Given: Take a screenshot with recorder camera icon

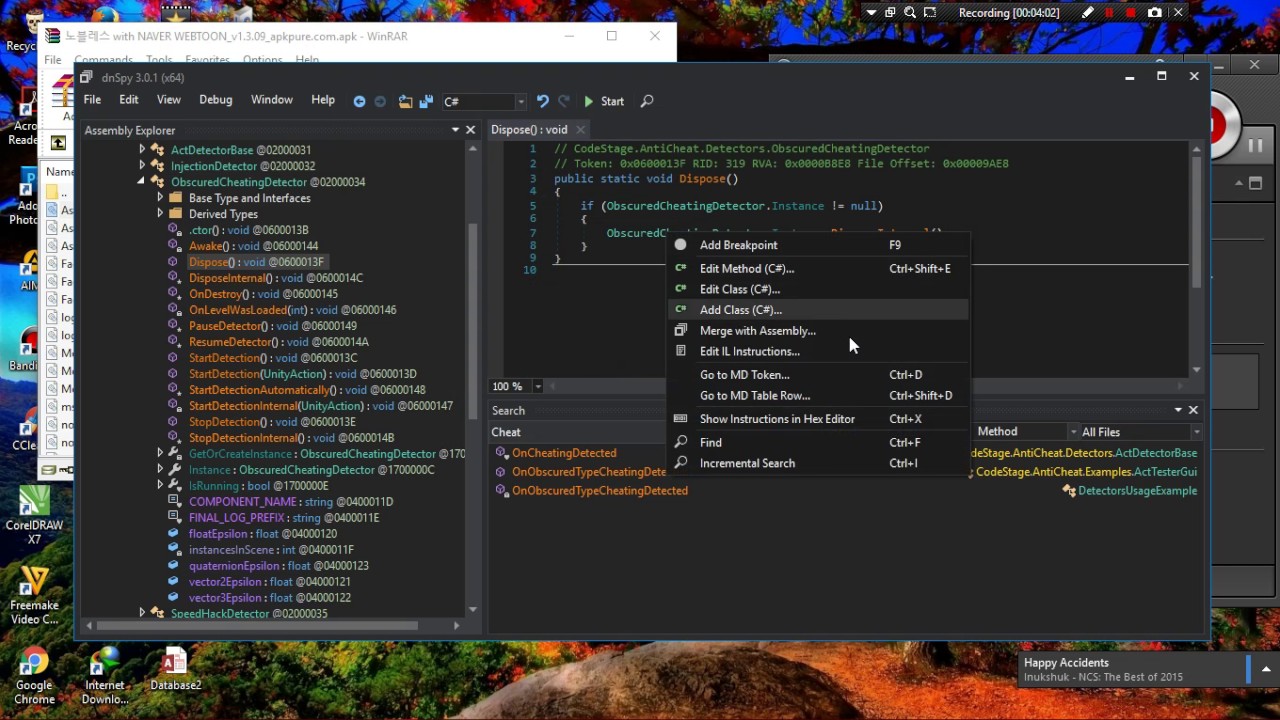Looking at the screenshot, I should 1155,13.
